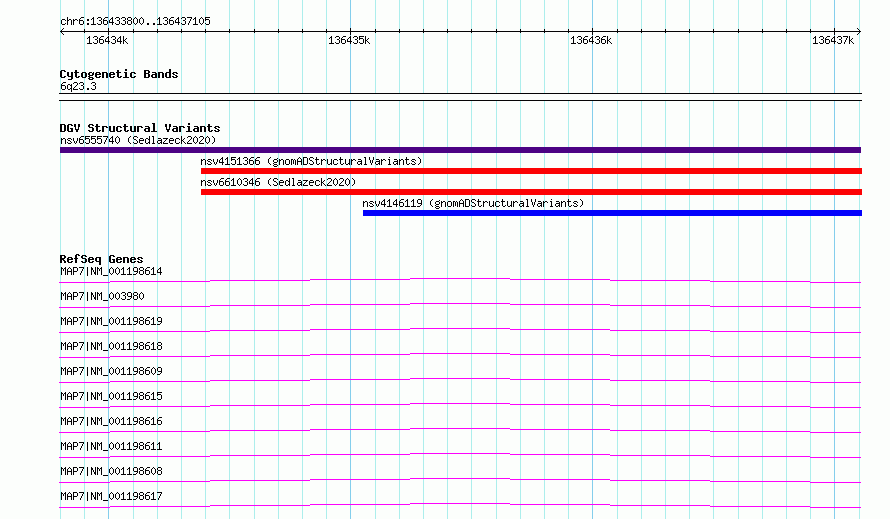
Task: Click the red nsv4151366 variant bar
Action: point(531,171)
